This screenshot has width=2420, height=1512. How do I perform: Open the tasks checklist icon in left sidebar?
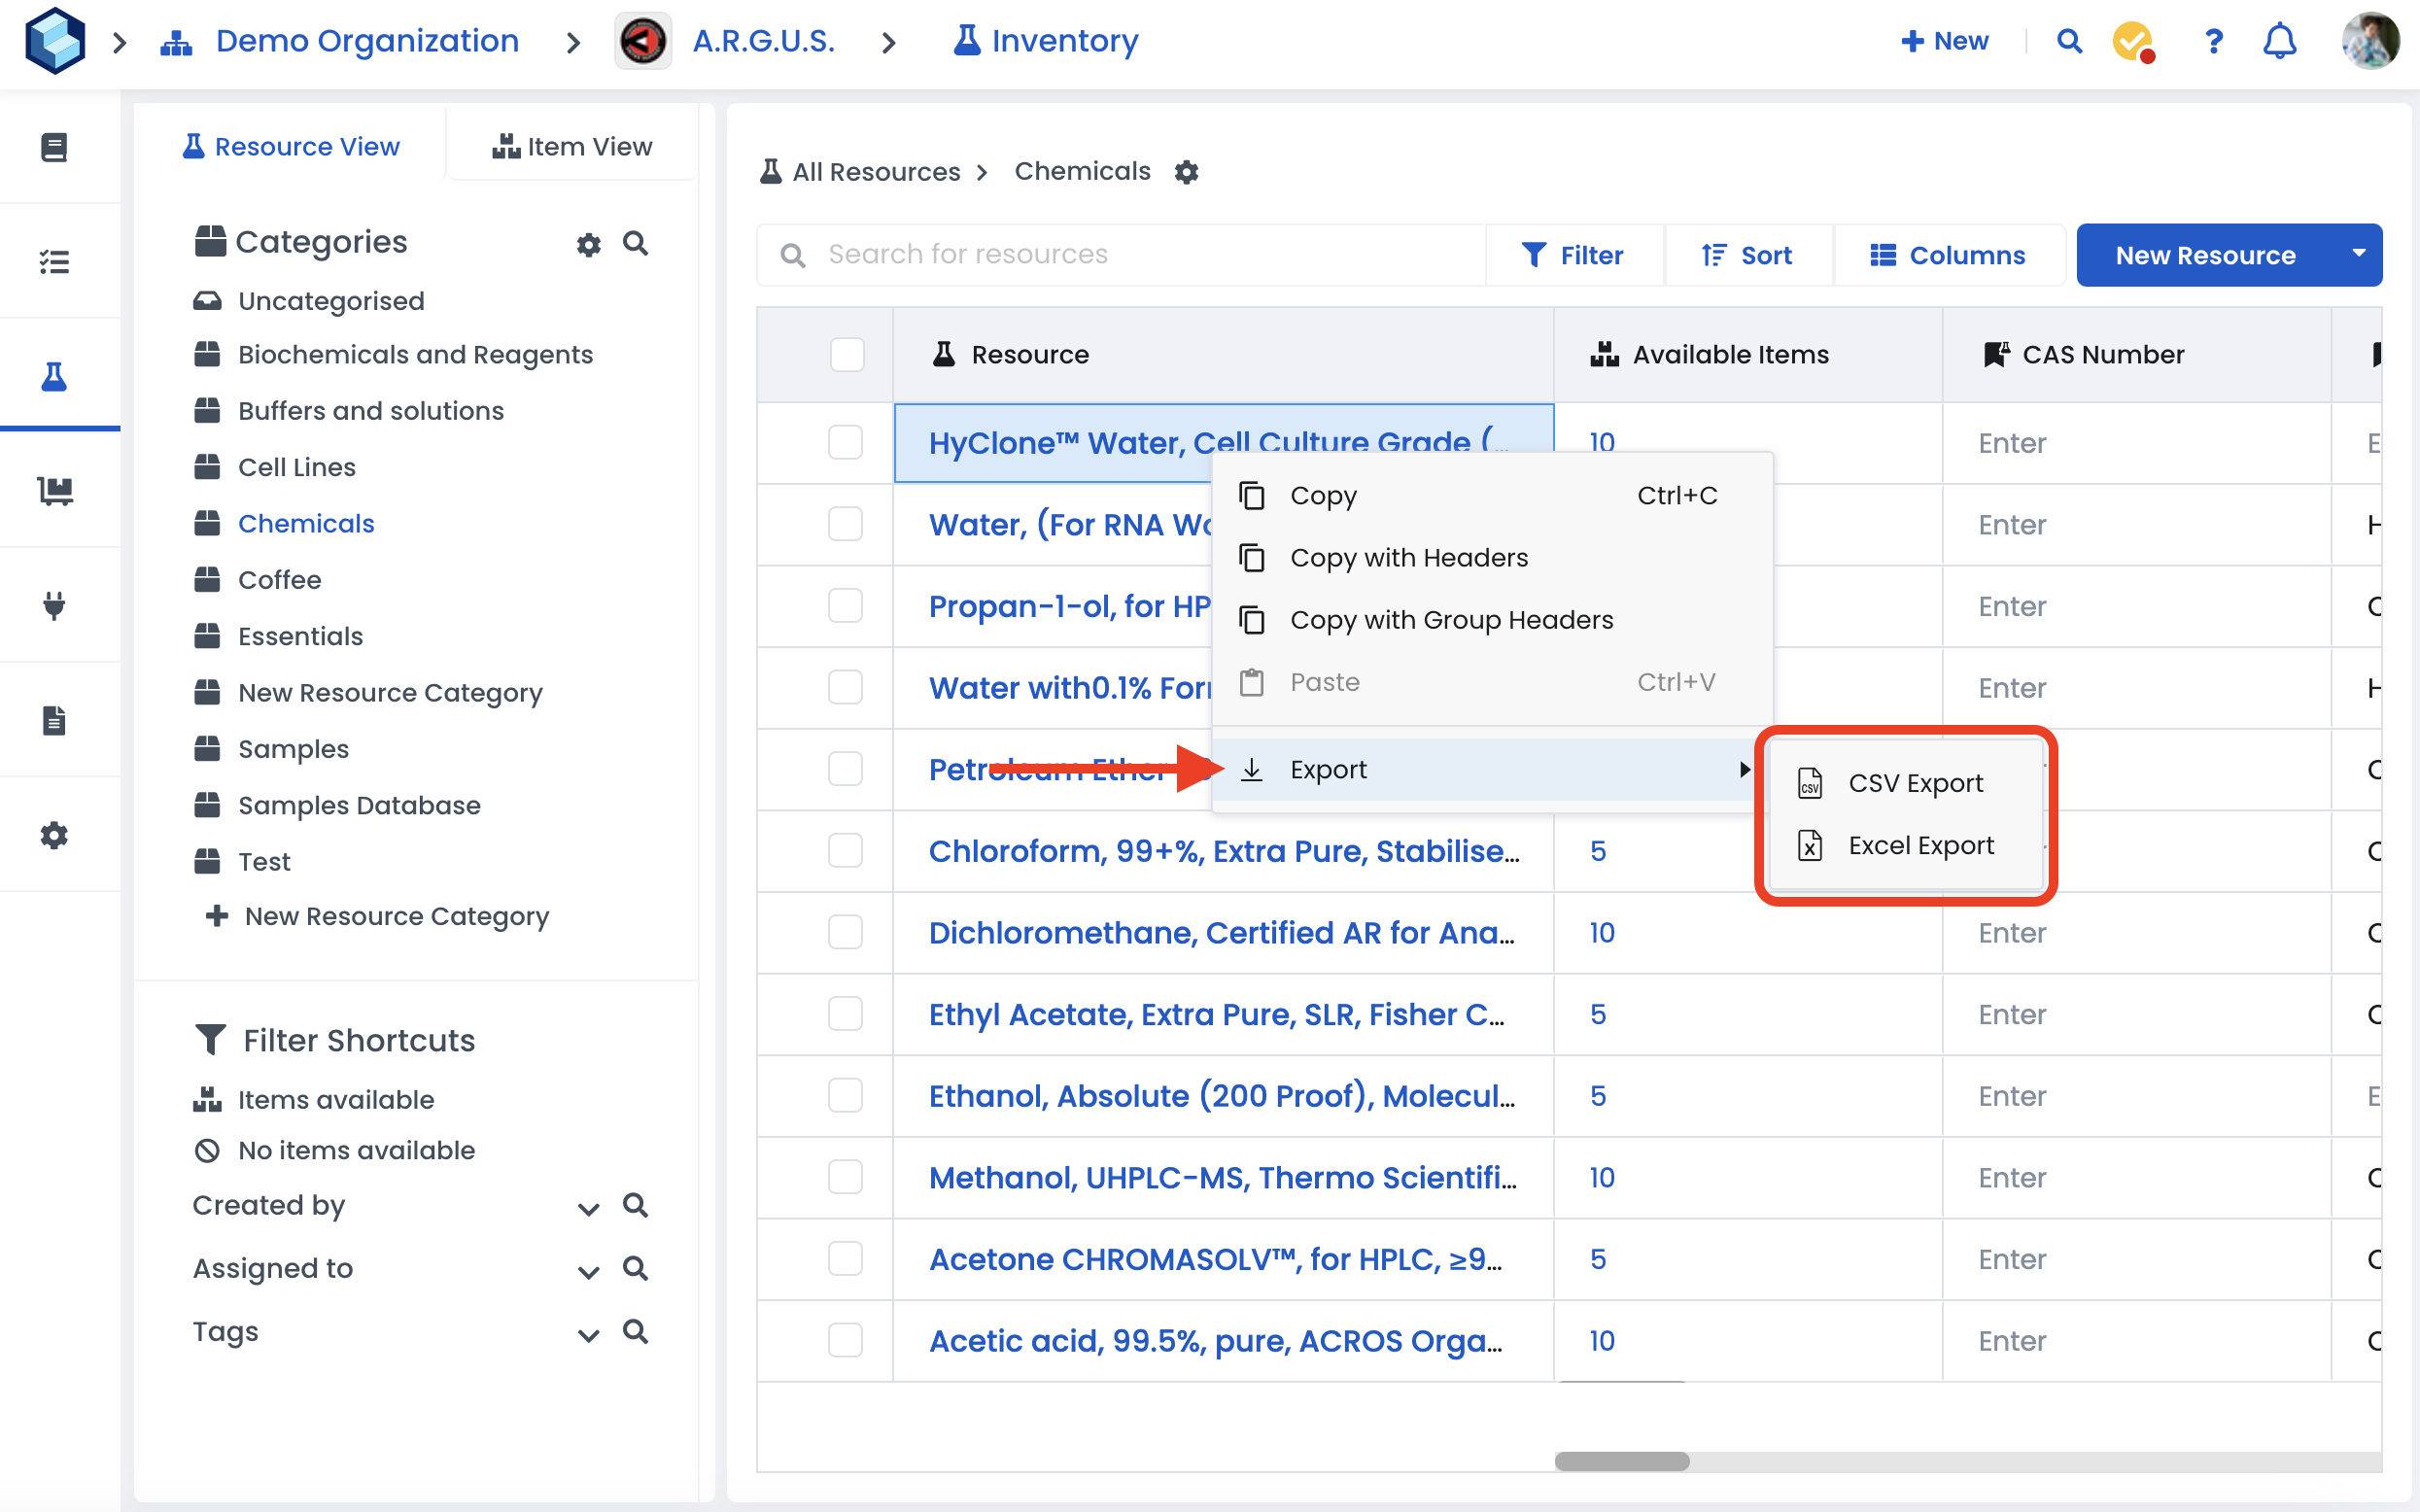[55, 262]
